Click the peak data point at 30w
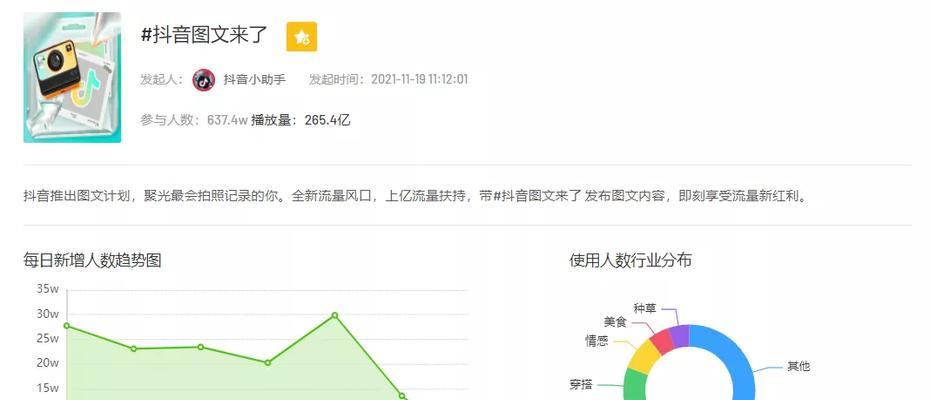The width and height of the screenshot is (930, 400). 335,315
